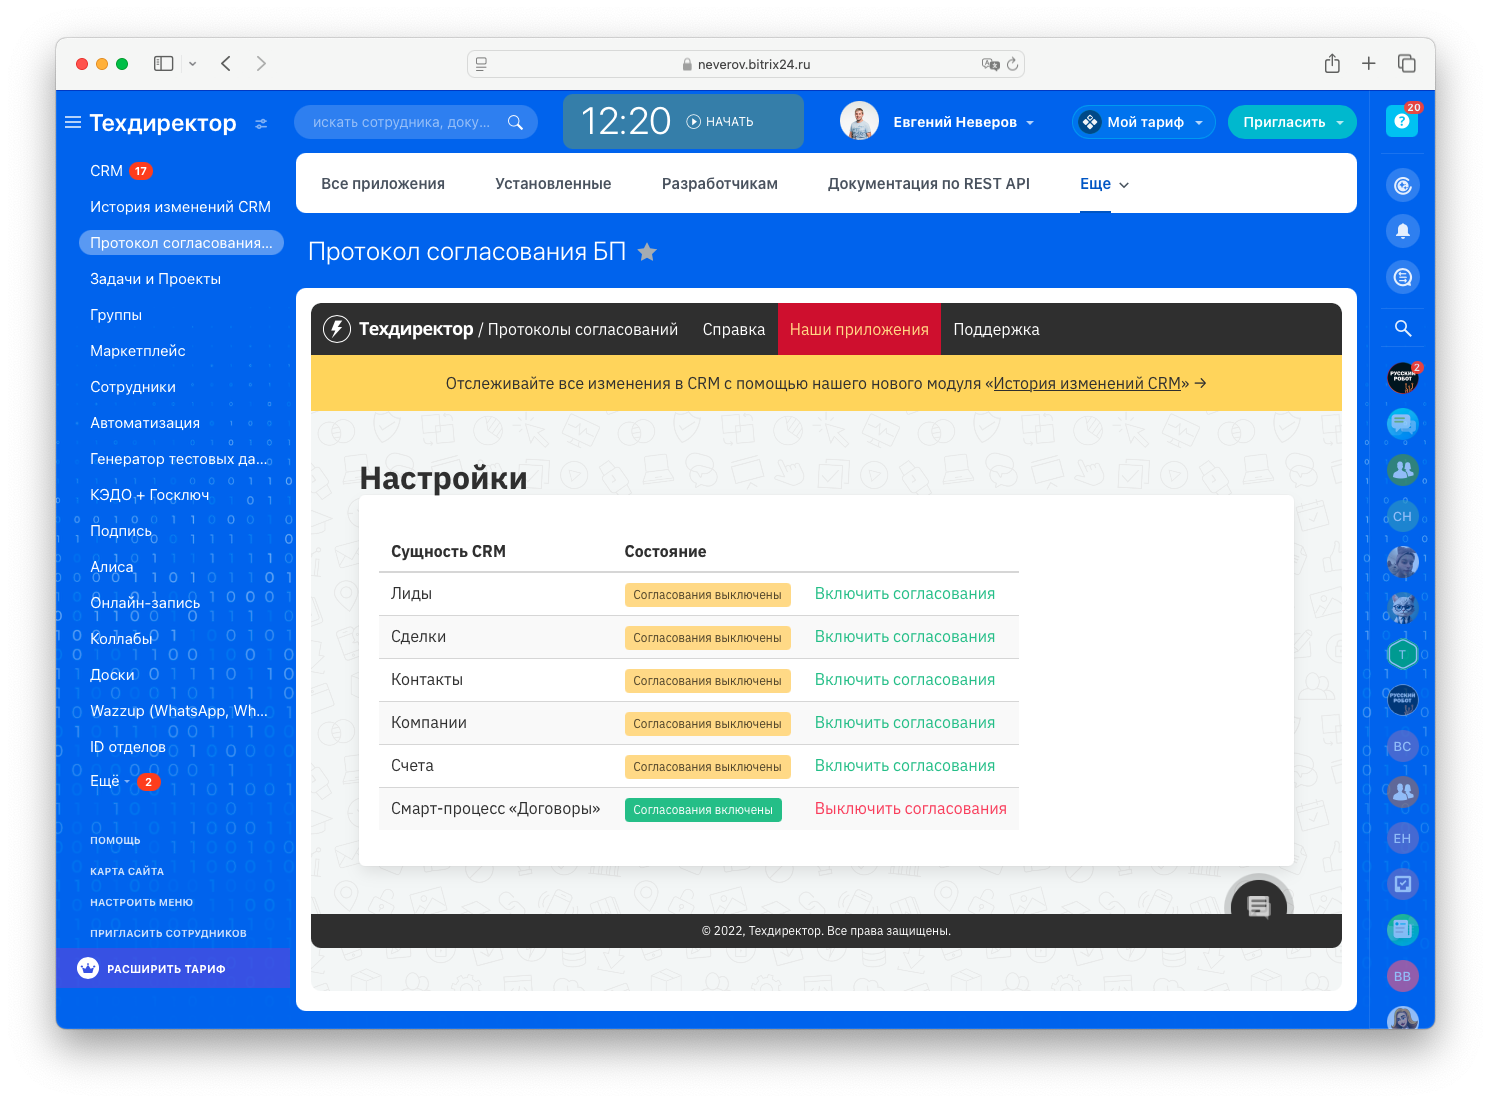Enable approvals for Счета
The height and width of the screenshot is (1103, 1491).
[905, 766]
